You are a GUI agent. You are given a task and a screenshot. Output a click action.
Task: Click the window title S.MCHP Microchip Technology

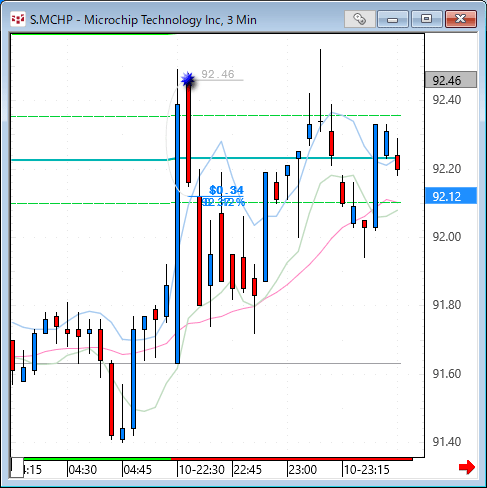point(143,20)
